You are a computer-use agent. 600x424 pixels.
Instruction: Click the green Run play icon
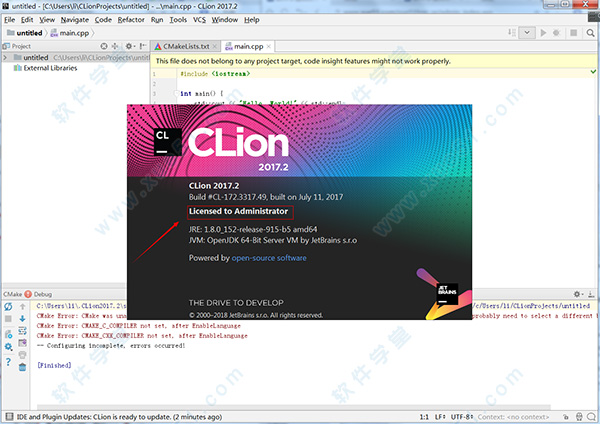[543, 33]
